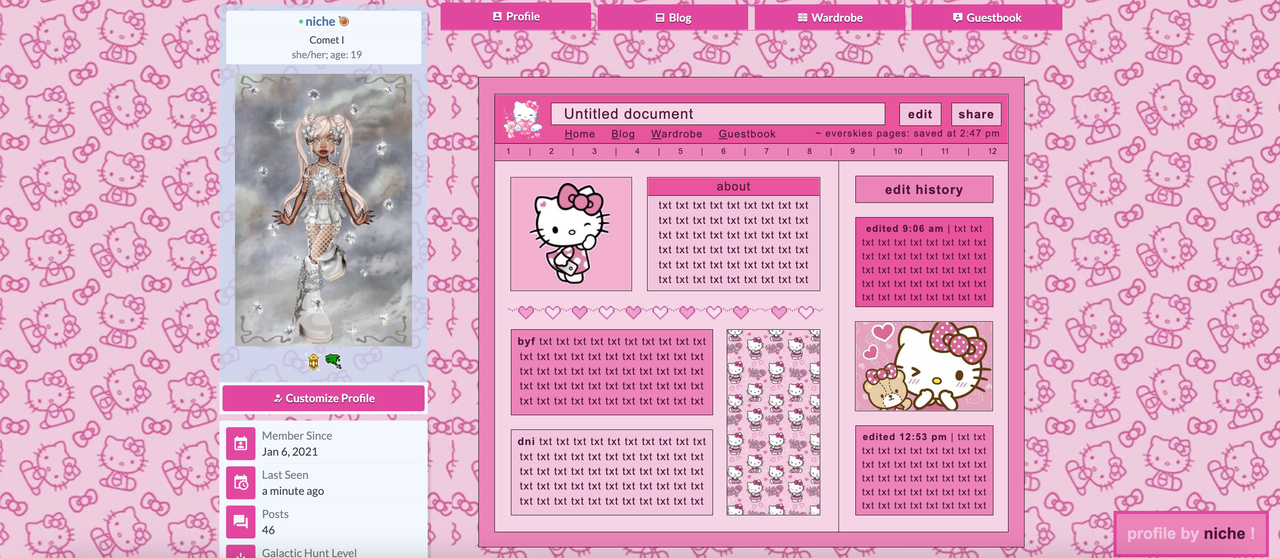Click the Comet I rank label

(326, 40)
